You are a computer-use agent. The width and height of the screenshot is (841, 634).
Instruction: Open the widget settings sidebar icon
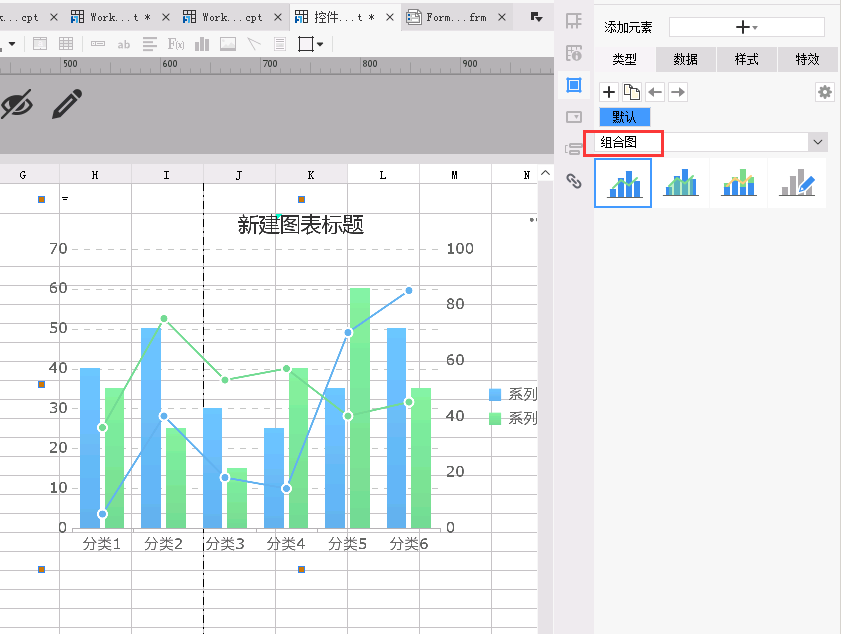pyautogui.click(x=574, y=117)
